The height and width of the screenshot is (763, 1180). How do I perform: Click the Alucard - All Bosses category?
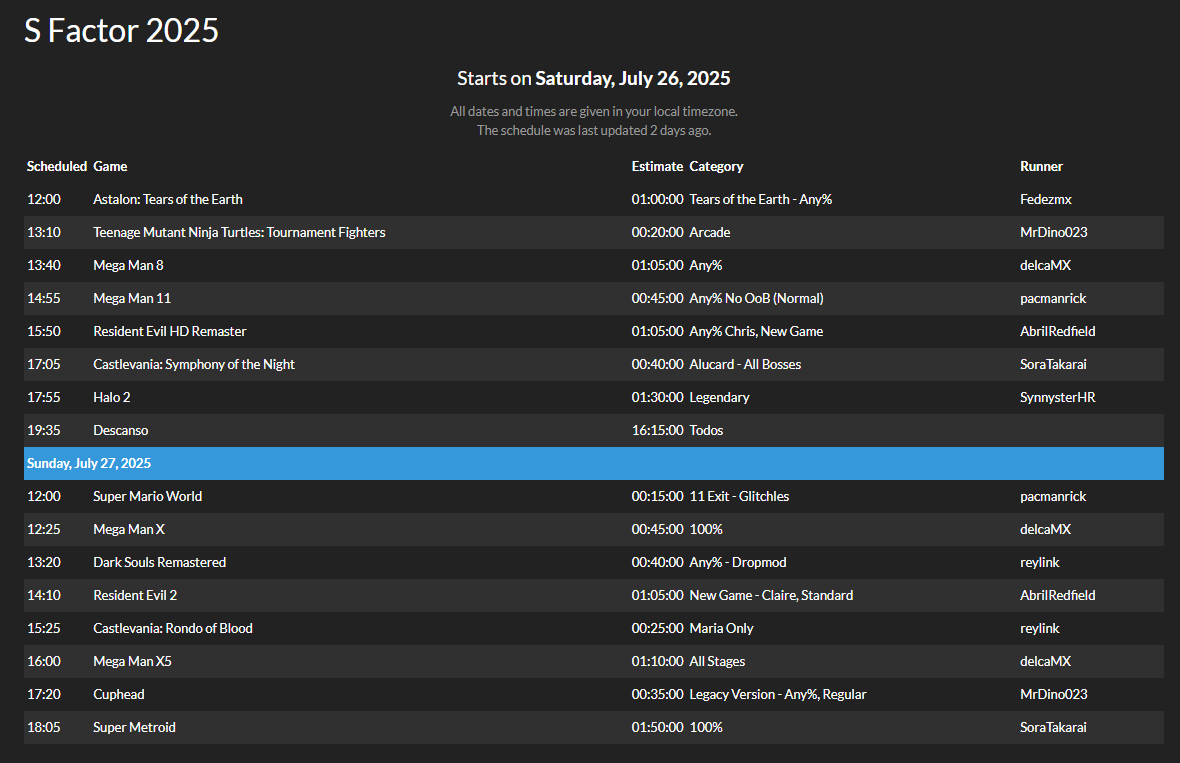(745, 364)
